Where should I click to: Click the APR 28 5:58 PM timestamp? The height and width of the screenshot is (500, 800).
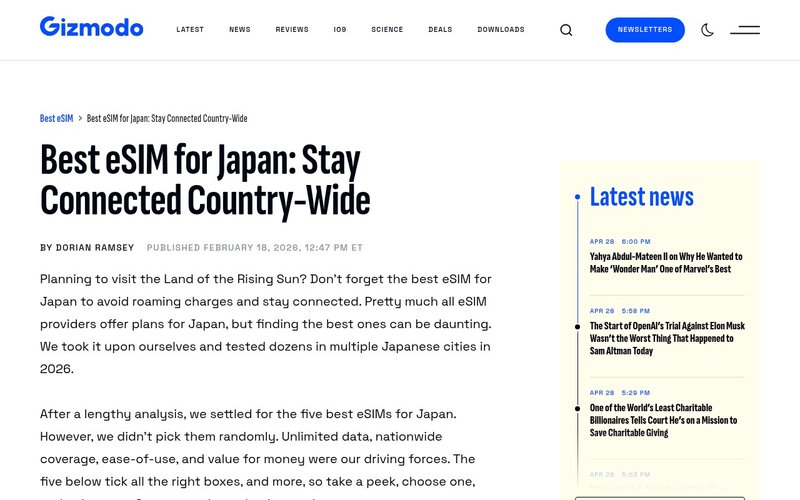(620, 311)
